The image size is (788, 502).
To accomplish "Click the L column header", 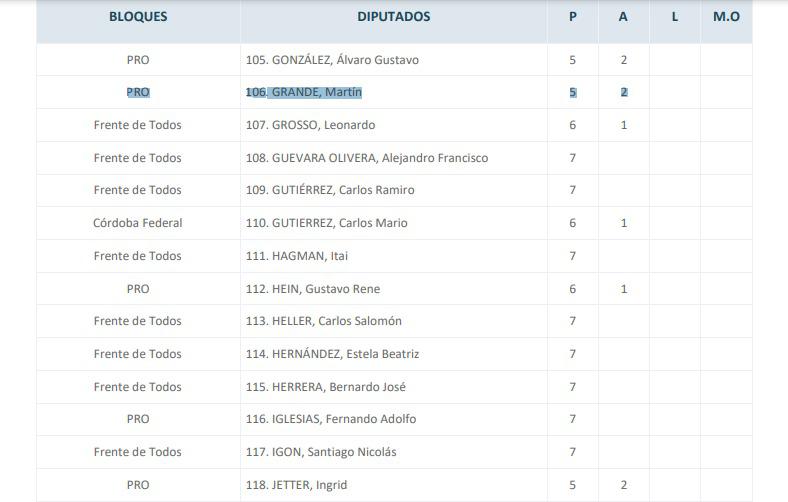I will (675, 17).
